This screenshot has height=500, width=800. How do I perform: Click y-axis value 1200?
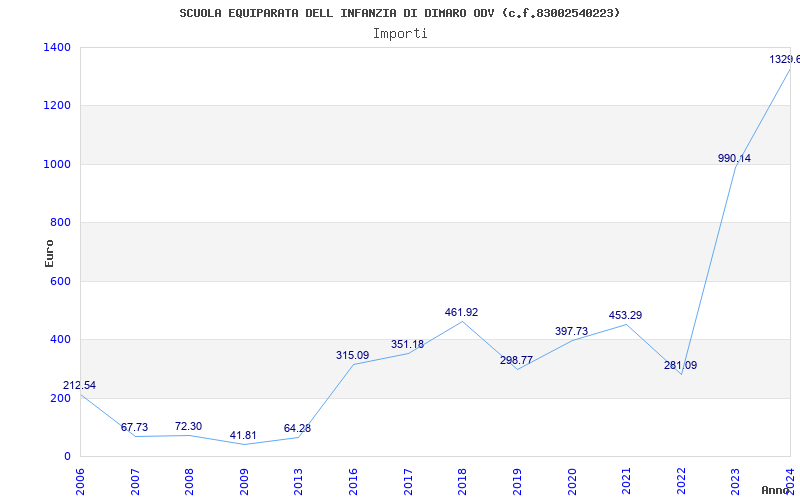coord(58,106)
